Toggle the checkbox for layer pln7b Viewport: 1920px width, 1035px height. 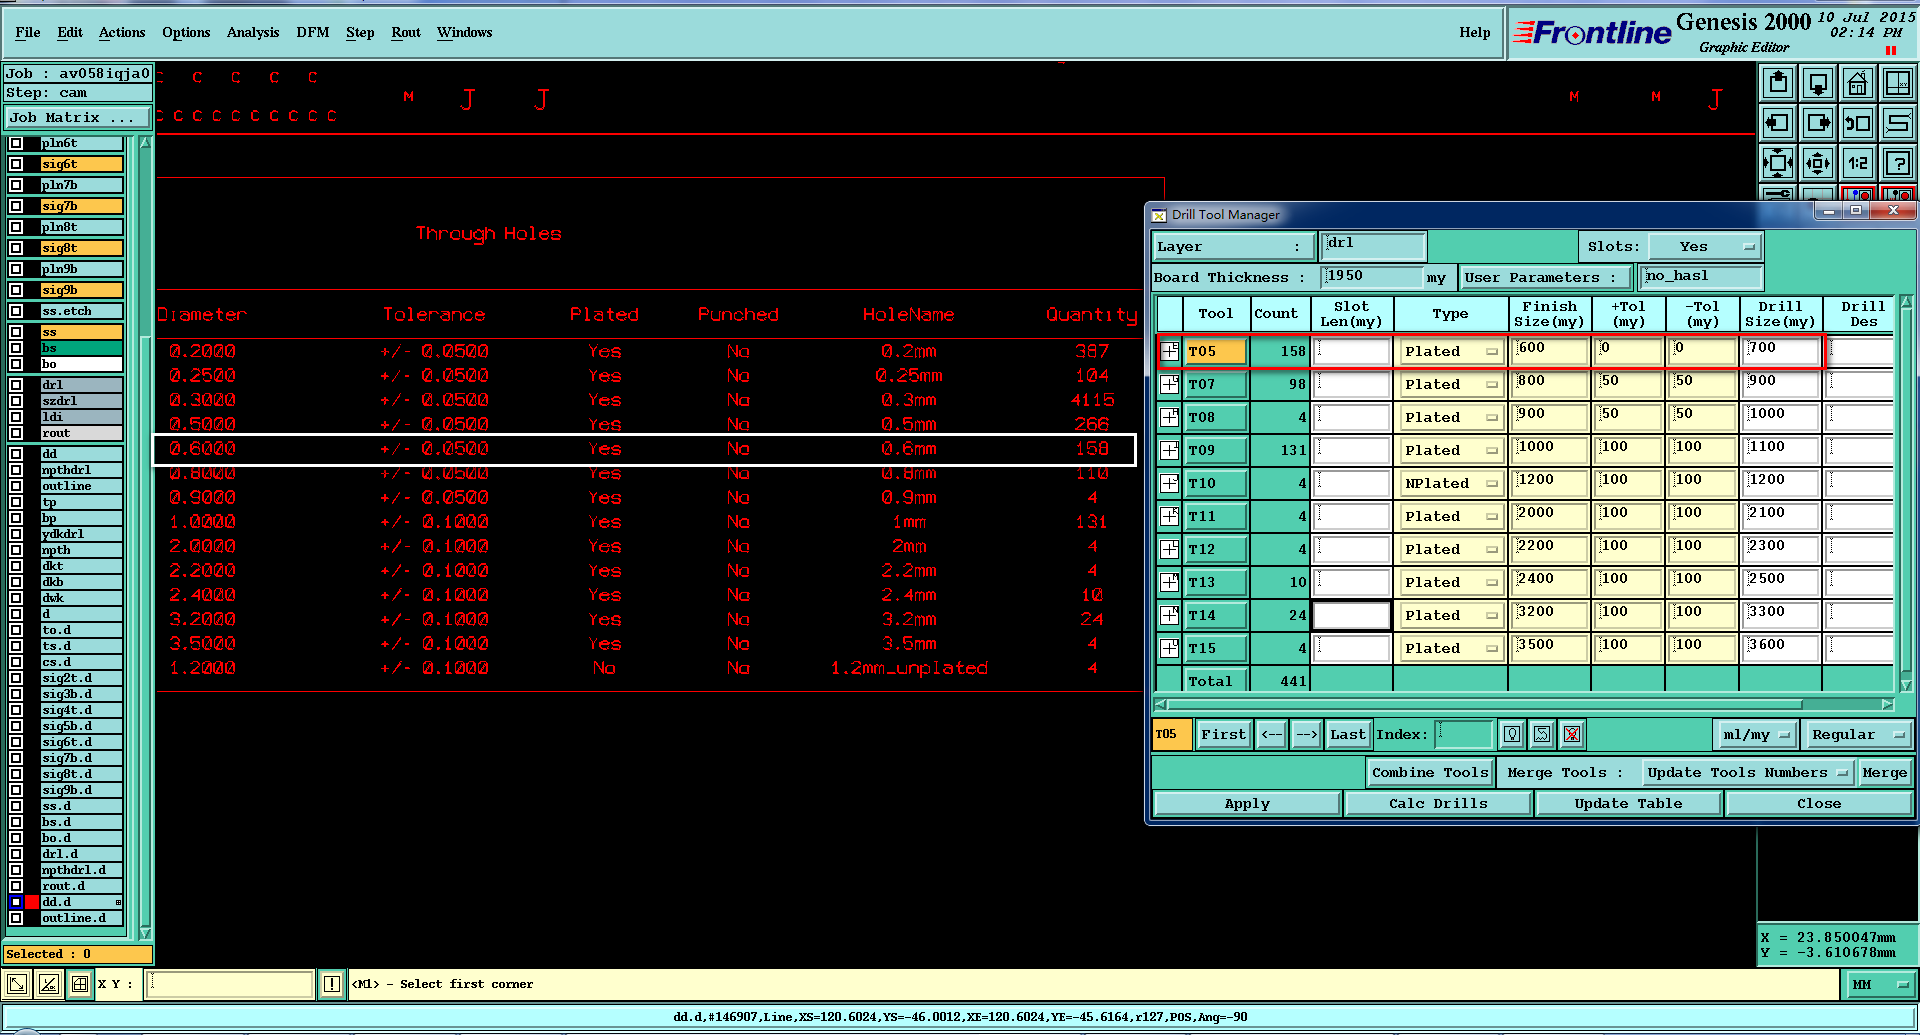pos(16,185)
